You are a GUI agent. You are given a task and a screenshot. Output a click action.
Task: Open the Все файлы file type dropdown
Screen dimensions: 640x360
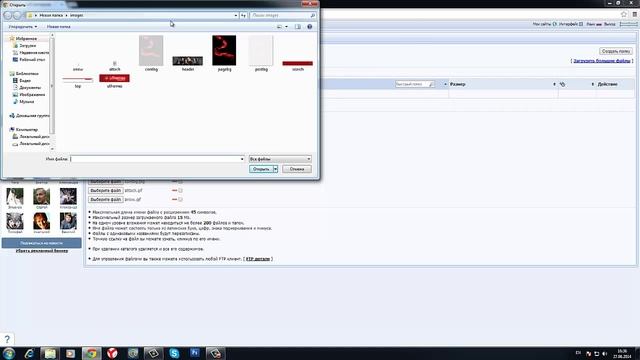click(280, 159)
